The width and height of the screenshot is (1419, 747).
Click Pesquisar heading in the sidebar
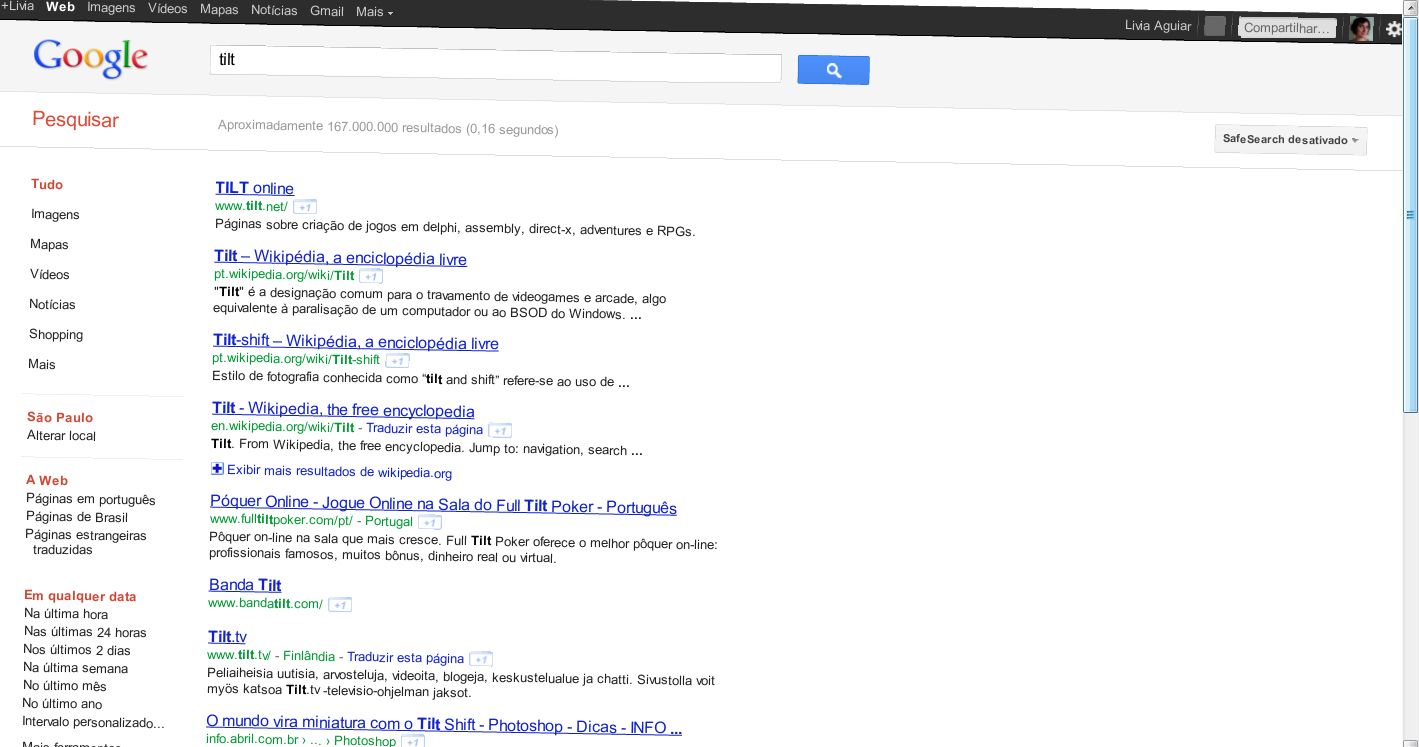(75, 120)
